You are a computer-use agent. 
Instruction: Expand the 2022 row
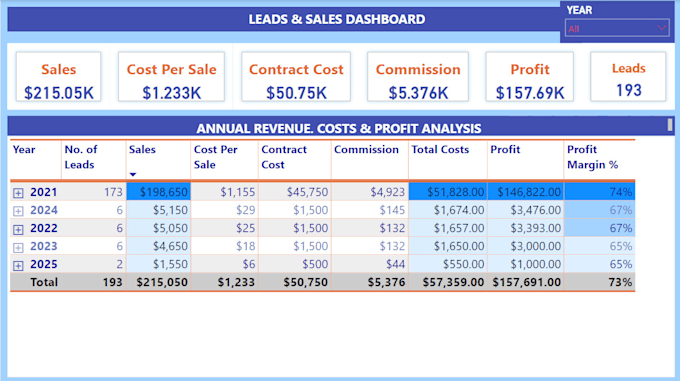[18, 229]
